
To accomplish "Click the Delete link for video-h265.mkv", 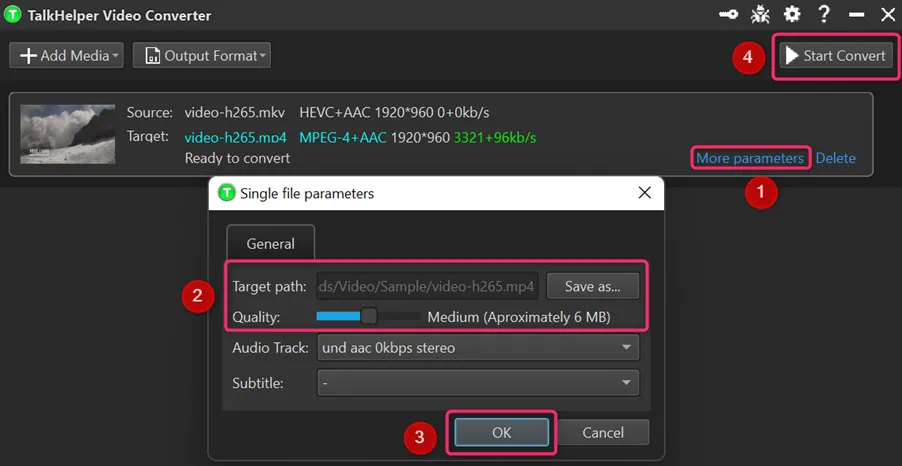I will point(835,158).
